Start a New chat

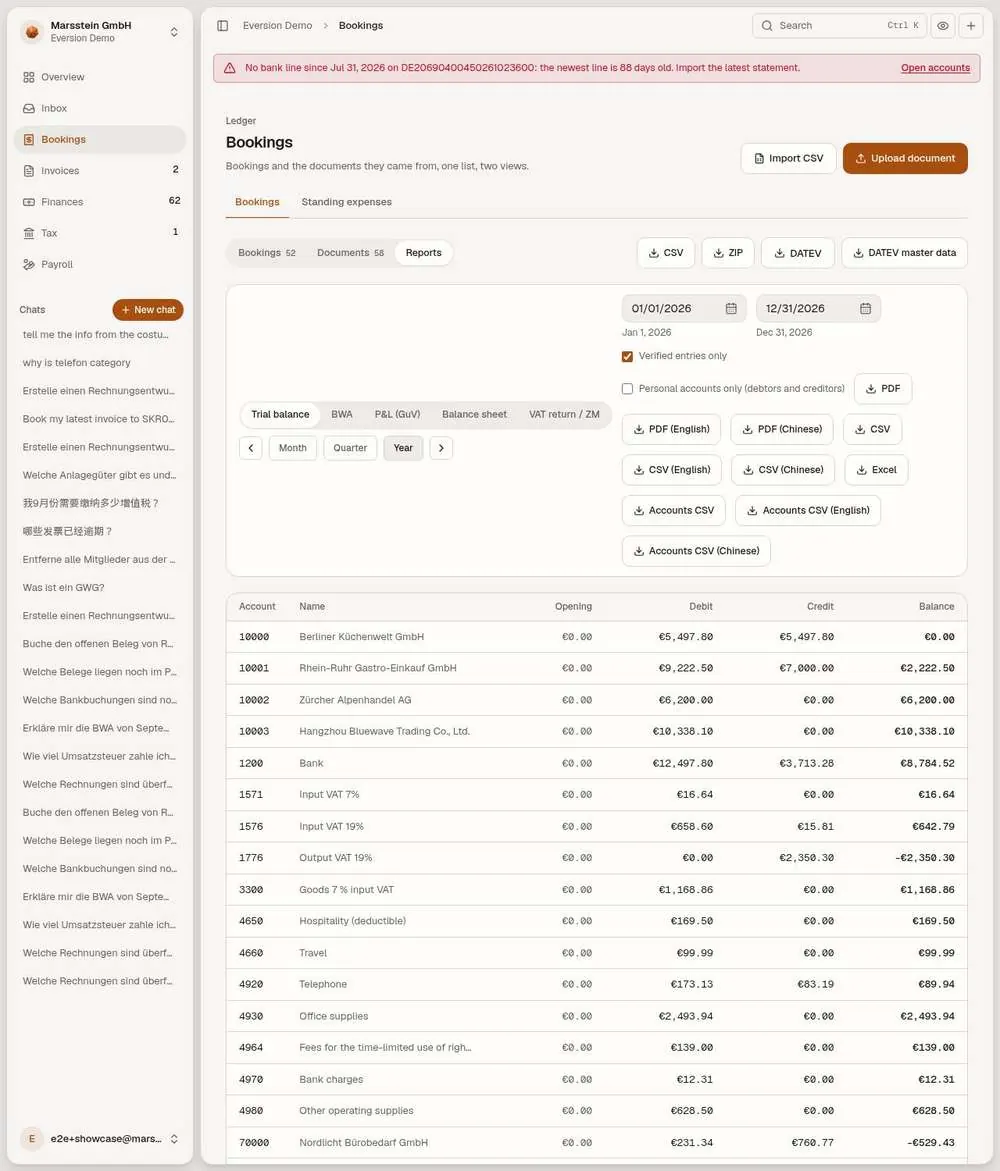(x=148, y=310)
